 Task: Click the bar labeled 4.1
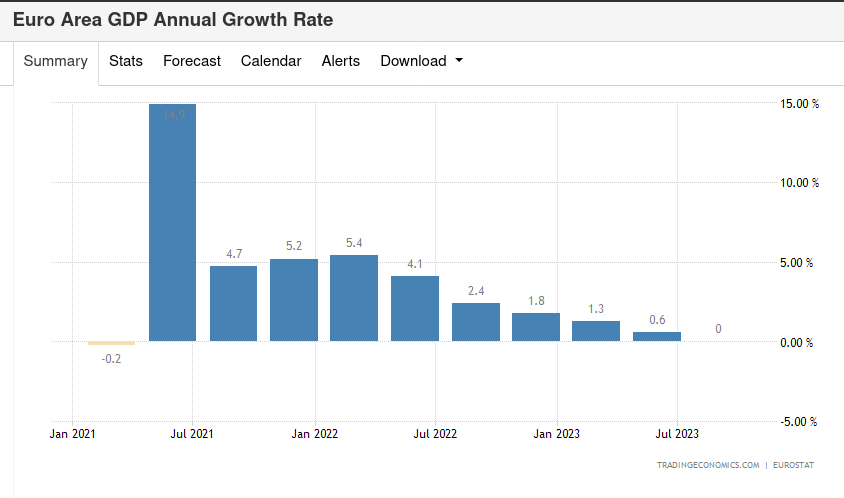(x=415, y=309)
